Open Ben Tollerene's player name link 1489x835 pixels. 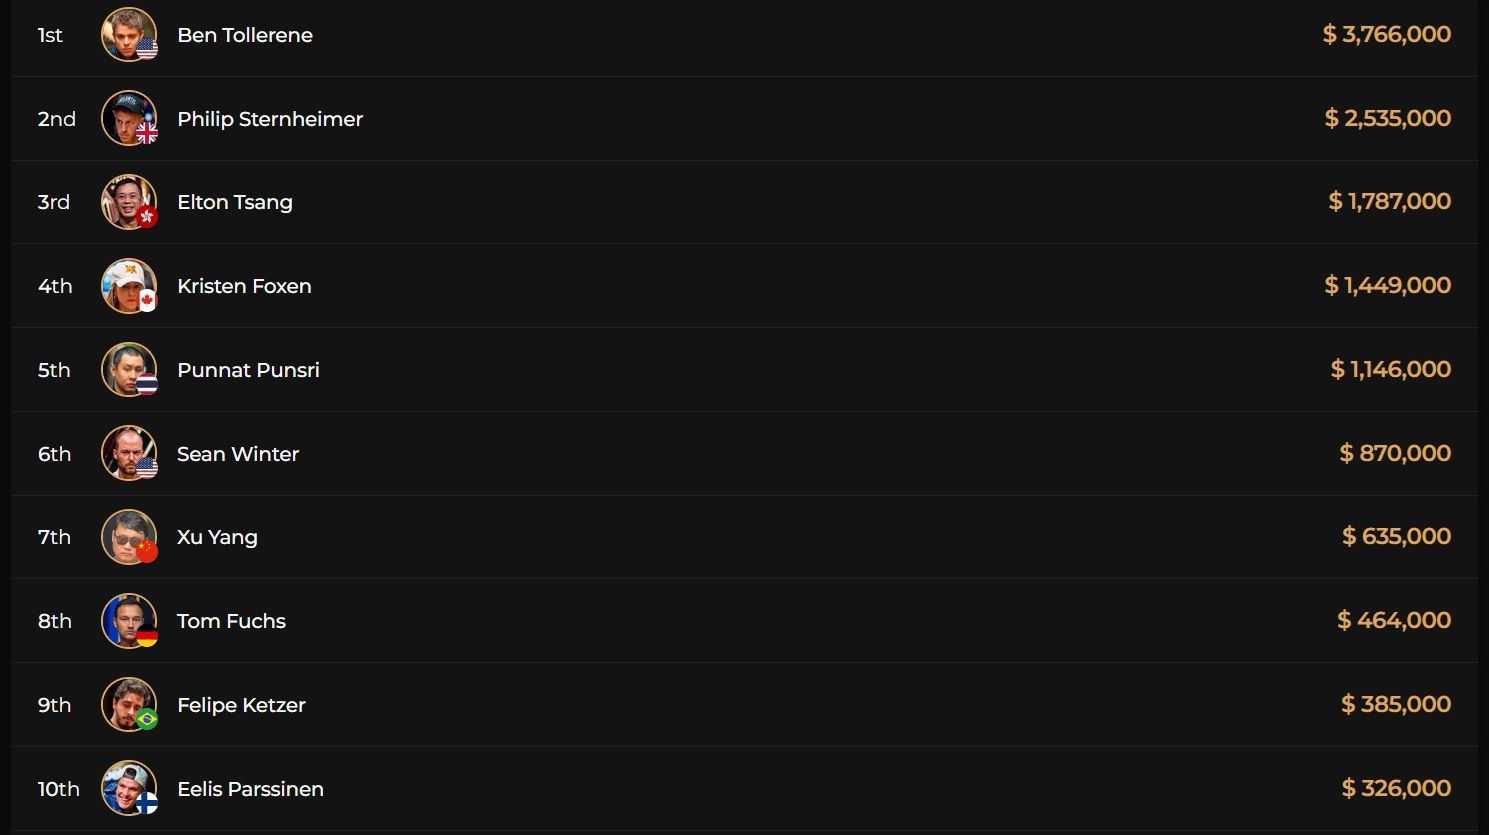click(245, 35)
